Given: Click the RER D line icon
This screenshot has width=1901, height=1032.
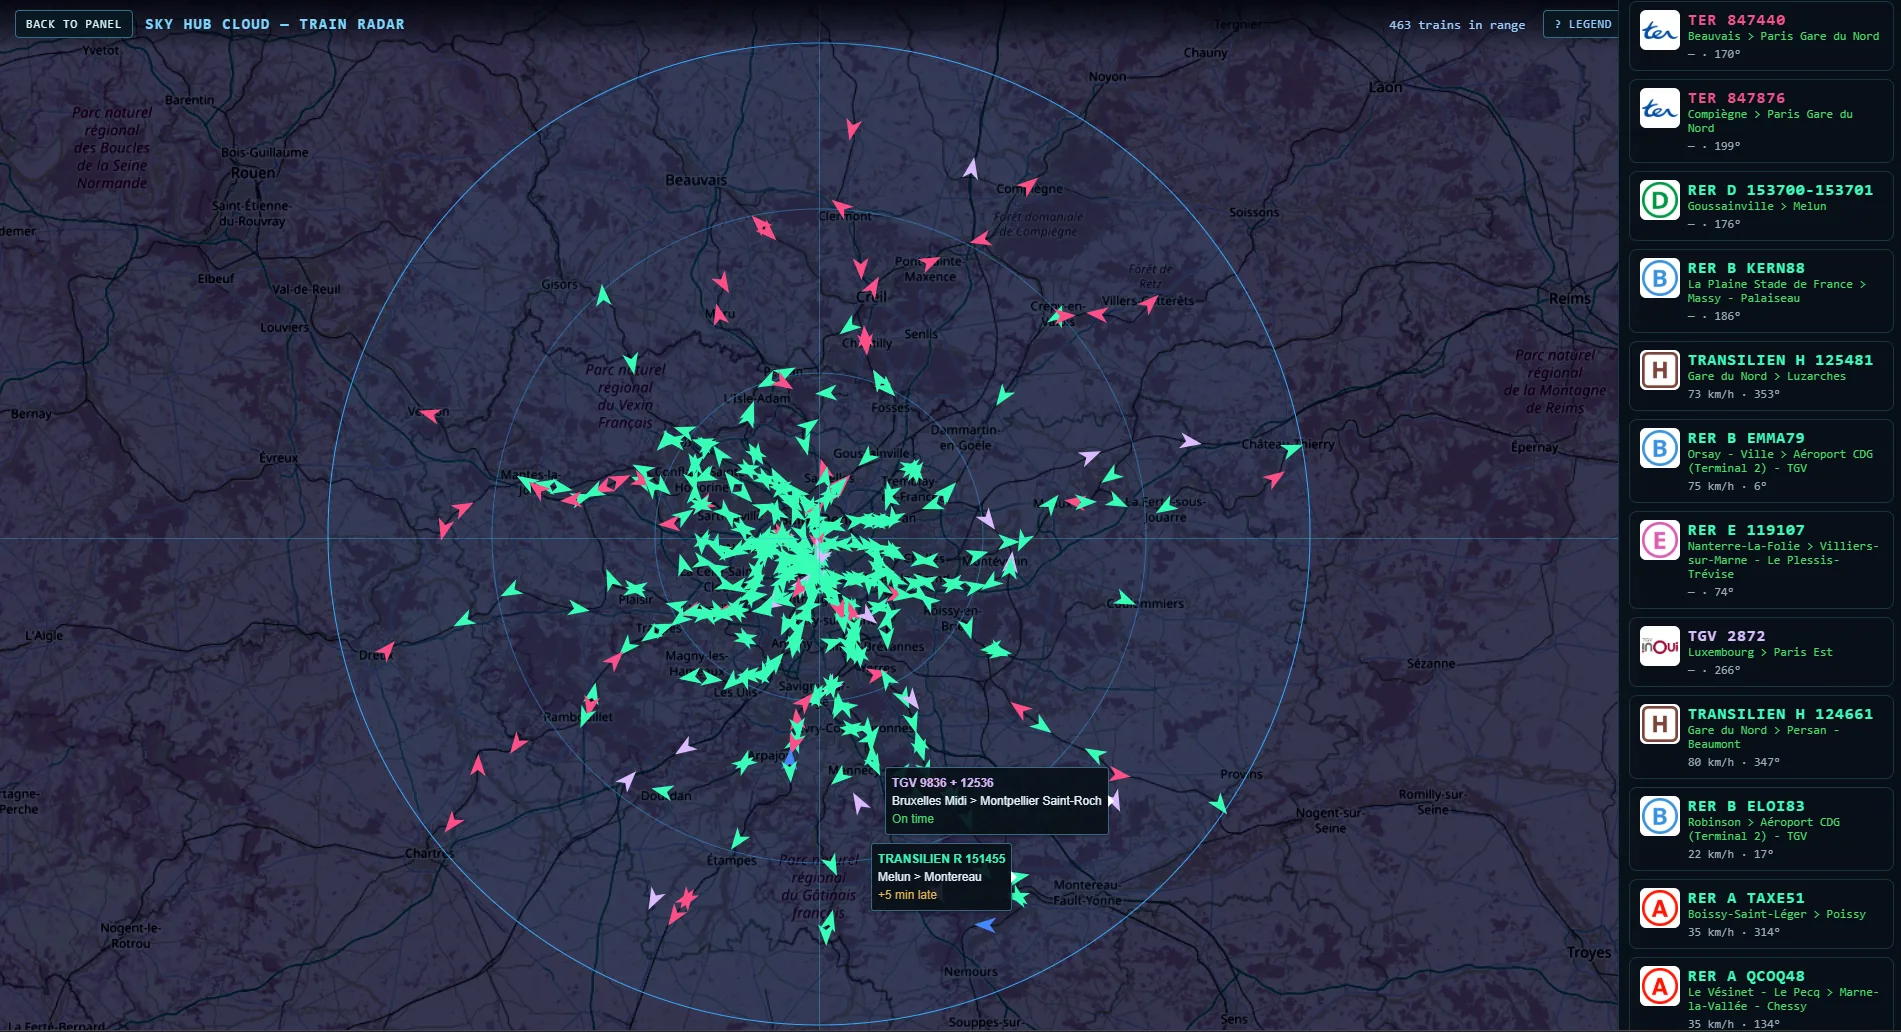Looking at the screenshot, I should (1659, 200).
